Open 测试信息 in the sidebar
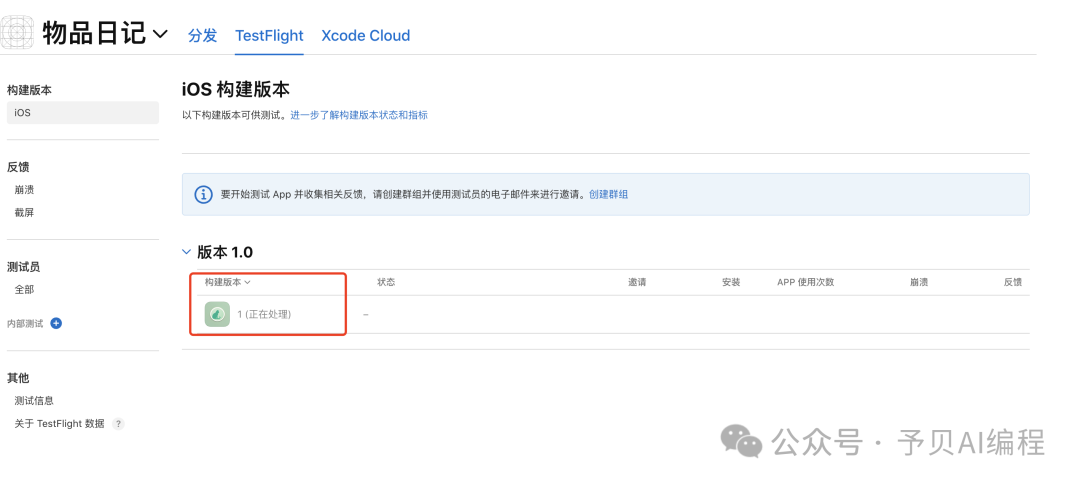The height and width of the screenshot is (486, 1080). coord(34,401)
